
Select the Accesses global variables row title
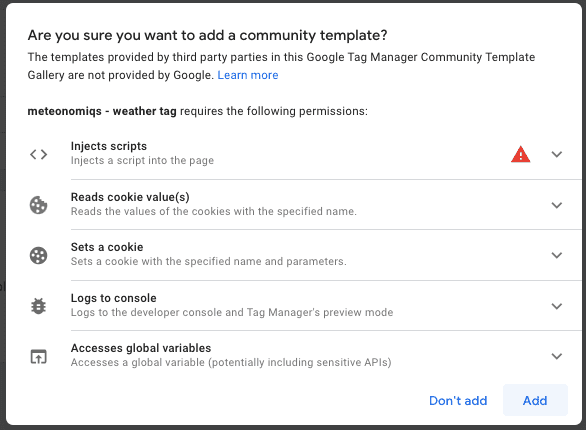point(141,348)
